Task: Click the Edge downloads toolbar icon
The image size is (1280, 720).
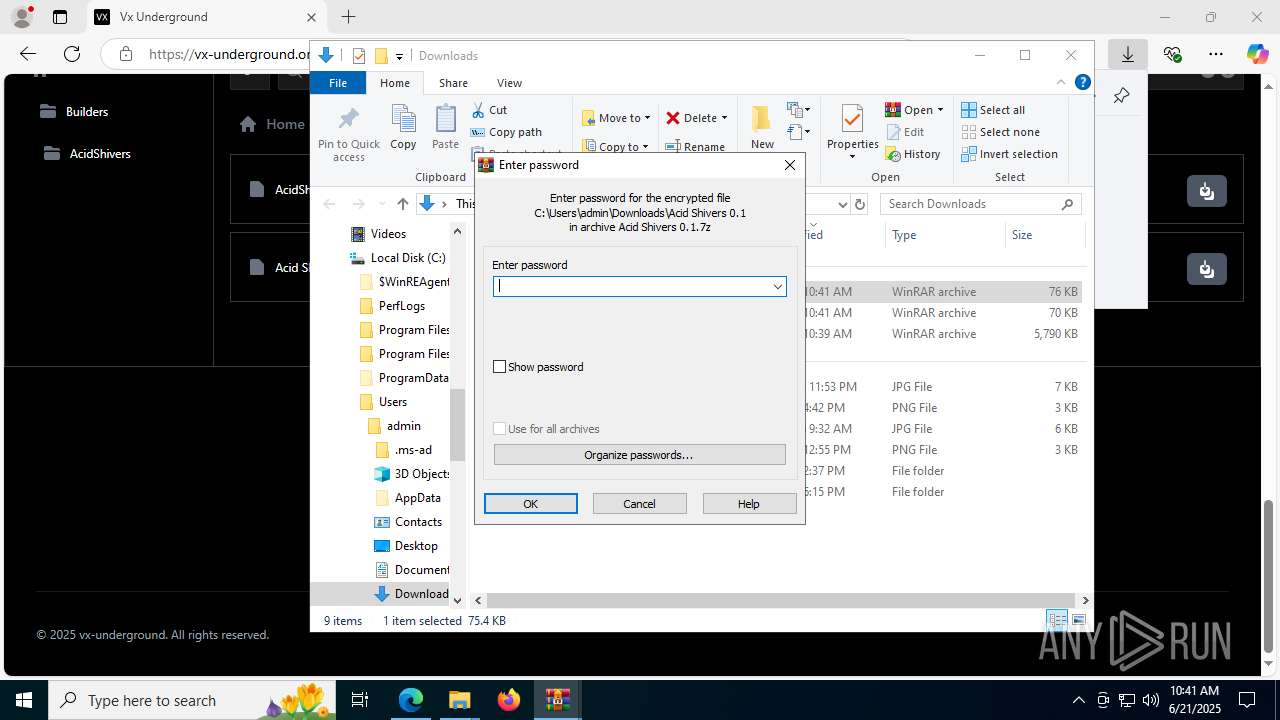Action: [x=1128, y=54]
